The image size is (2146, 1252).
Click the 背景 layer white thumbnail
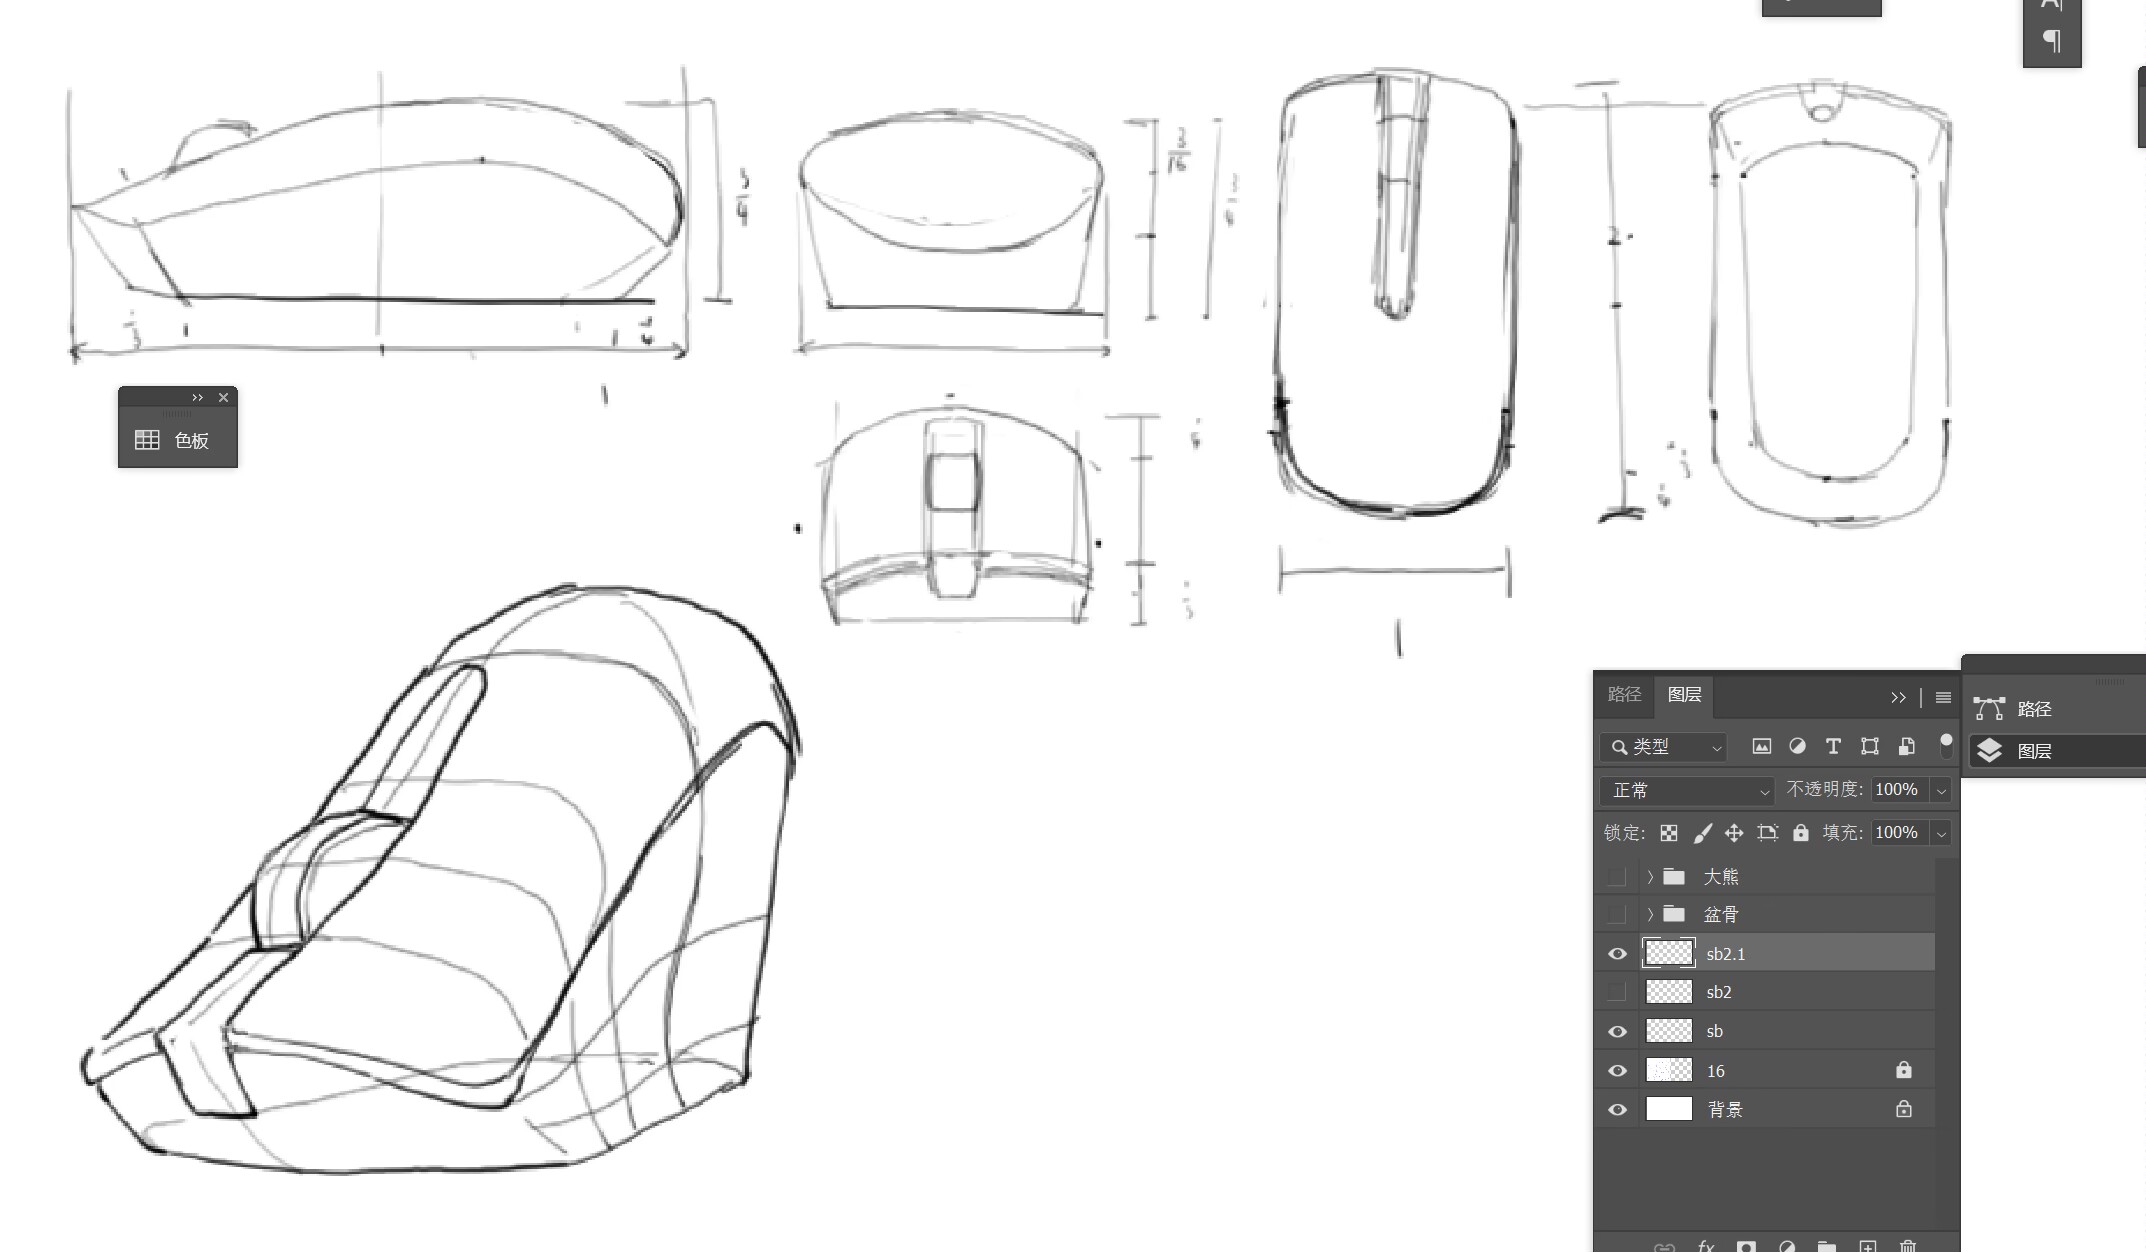(x=1669, y=1109)
